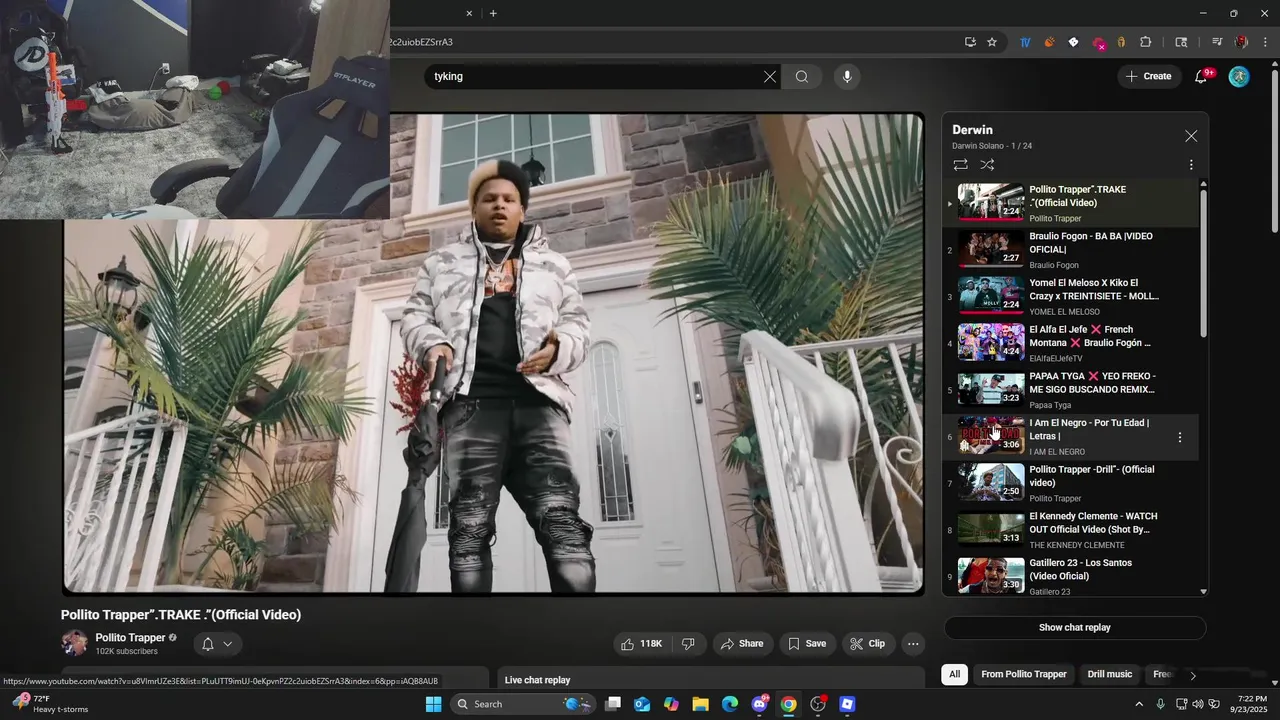Play Gatillero 23 - Los Santos
The image size is (1280, 720).
[x=1070, y=576]
